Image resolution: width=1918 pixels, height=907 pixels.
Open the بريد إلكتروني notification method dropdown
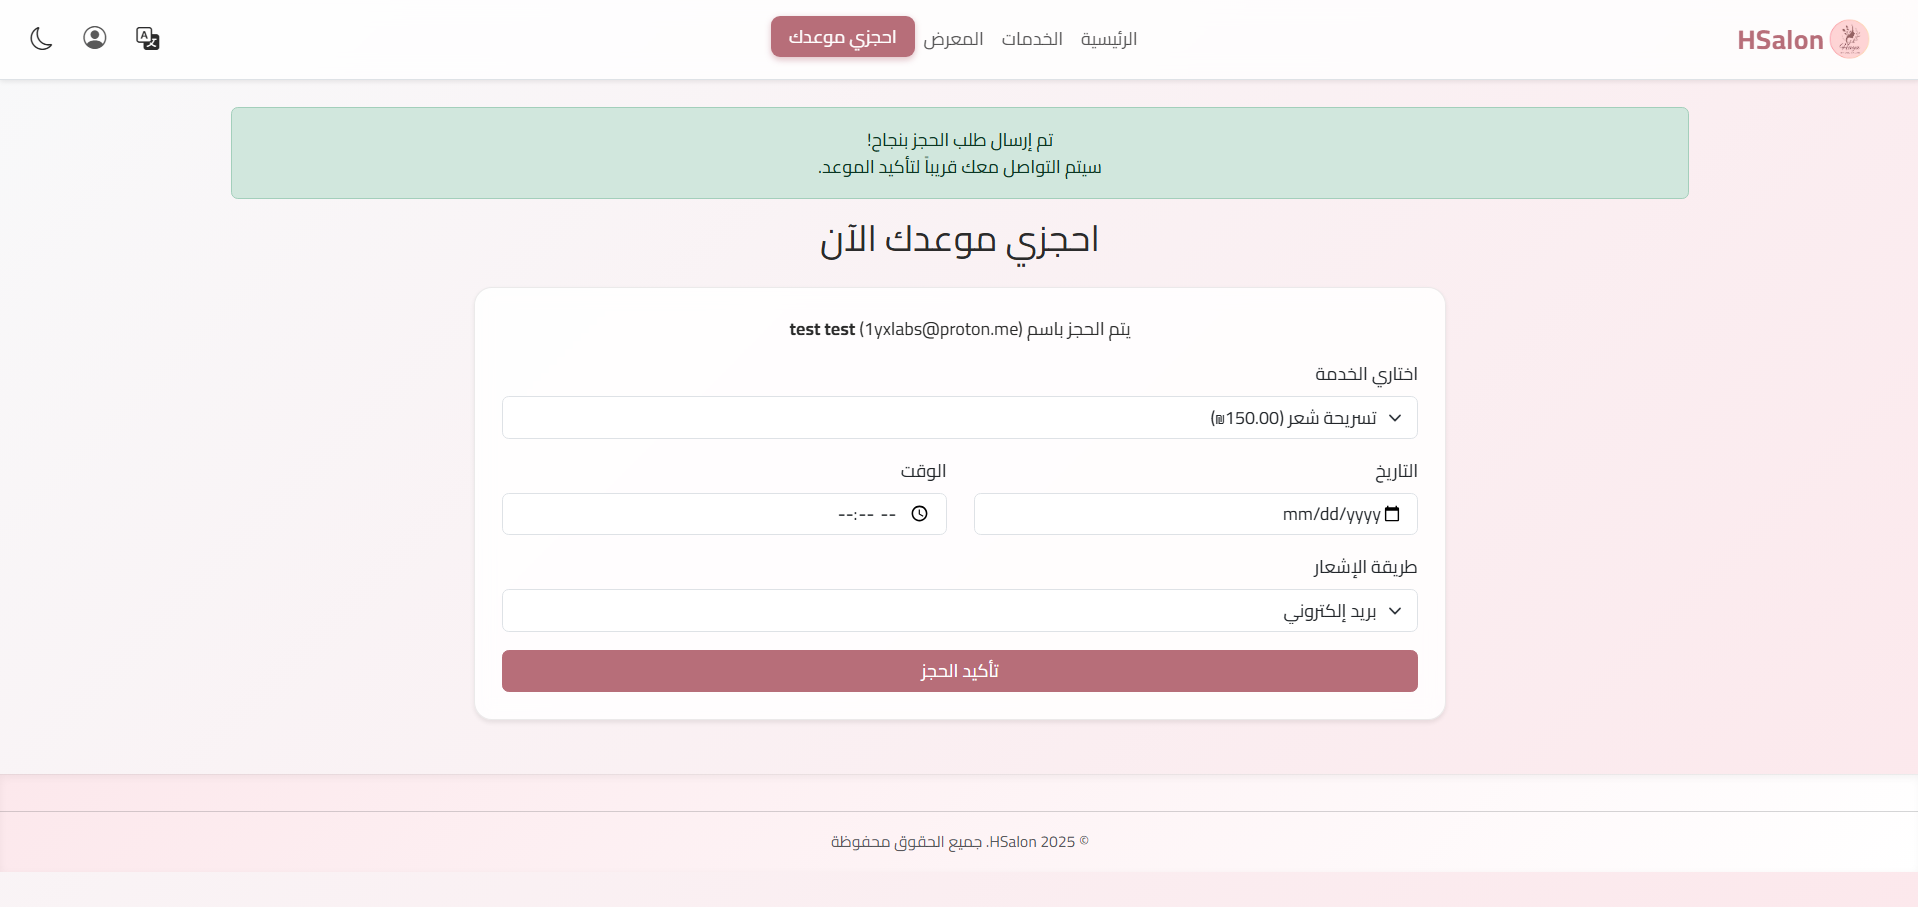(x=959, y=610)
